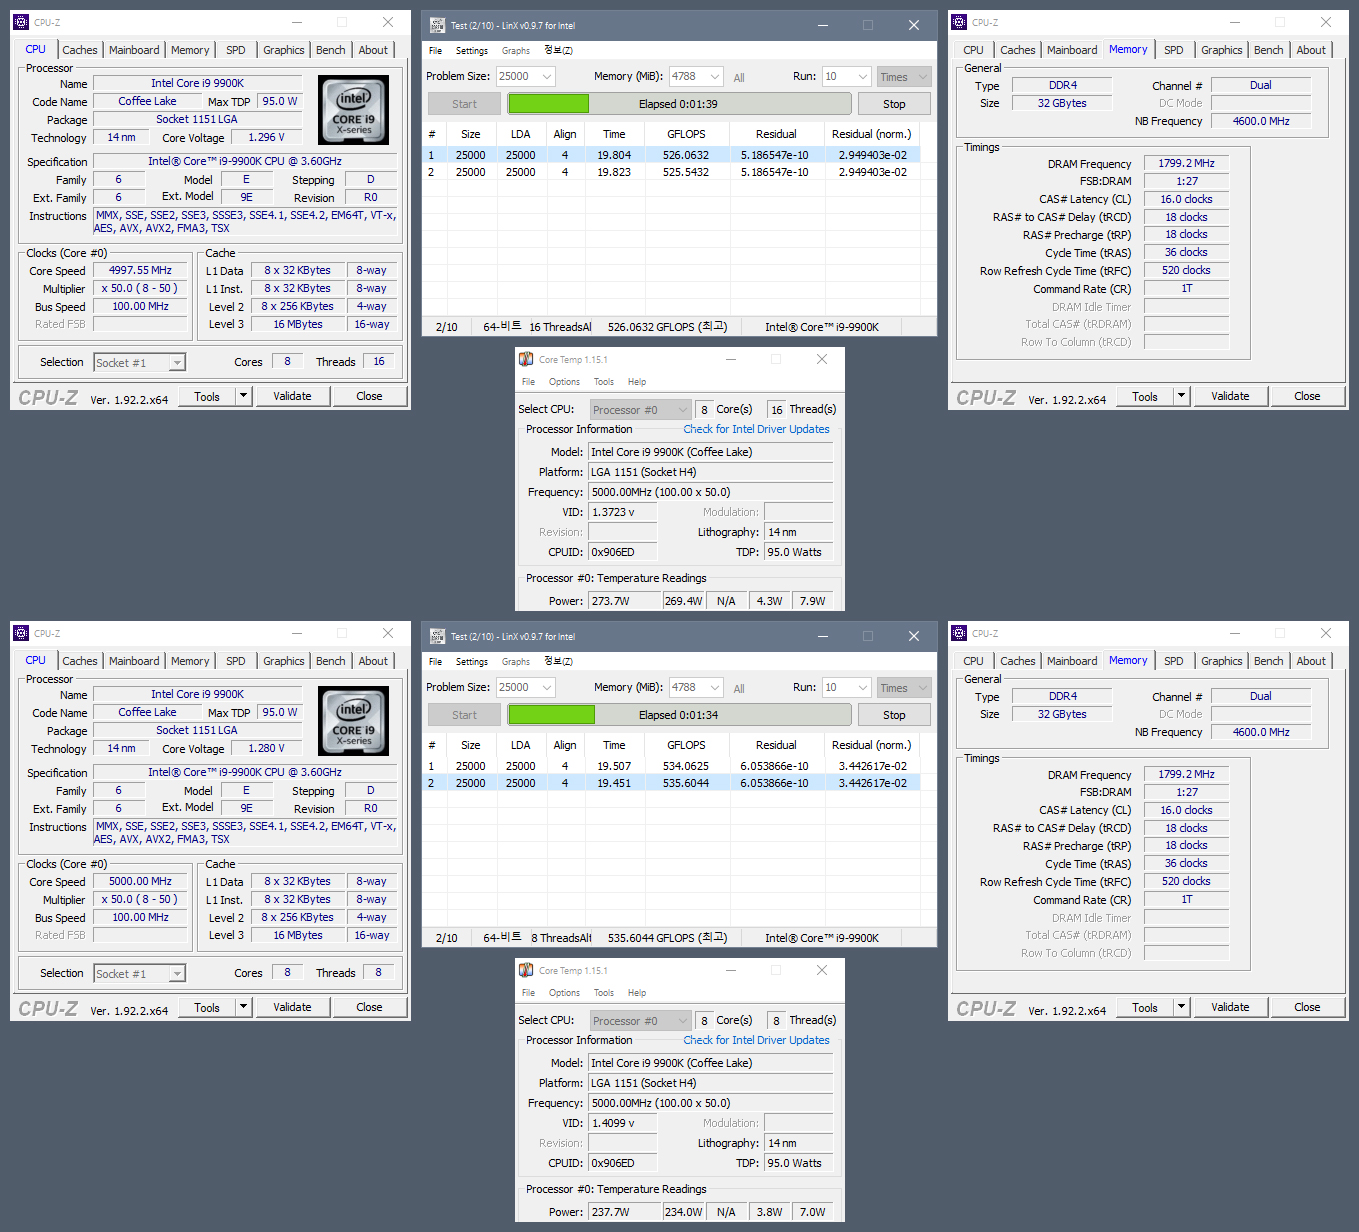Open the SPD tab in the upper CPU-Z Memory window
Screen dimensions: 1359x1232
pos(1174,50)
